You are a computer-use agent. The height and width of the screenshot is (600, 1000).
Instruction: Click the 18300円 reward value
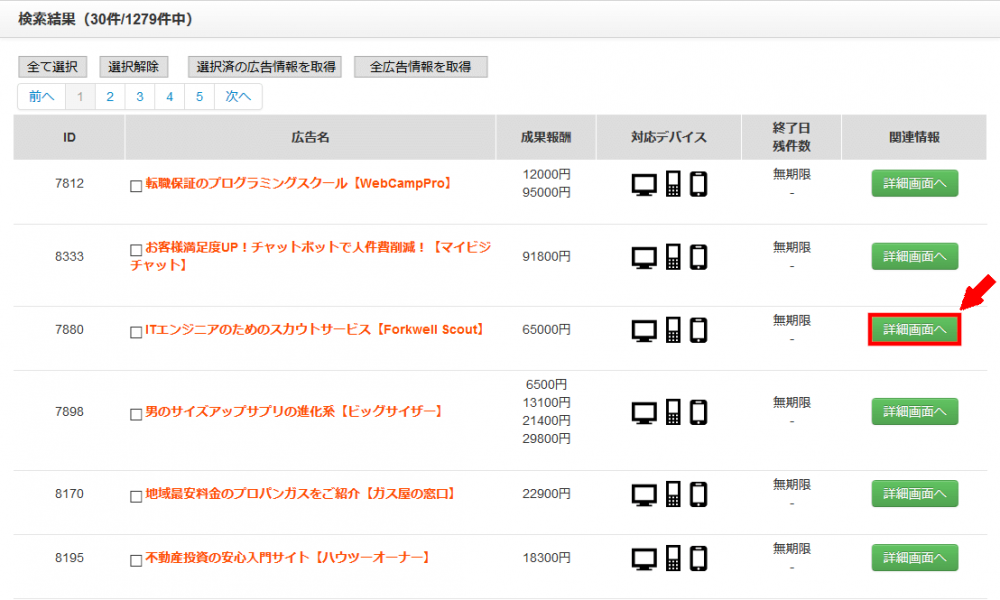(x=547, y=558)
